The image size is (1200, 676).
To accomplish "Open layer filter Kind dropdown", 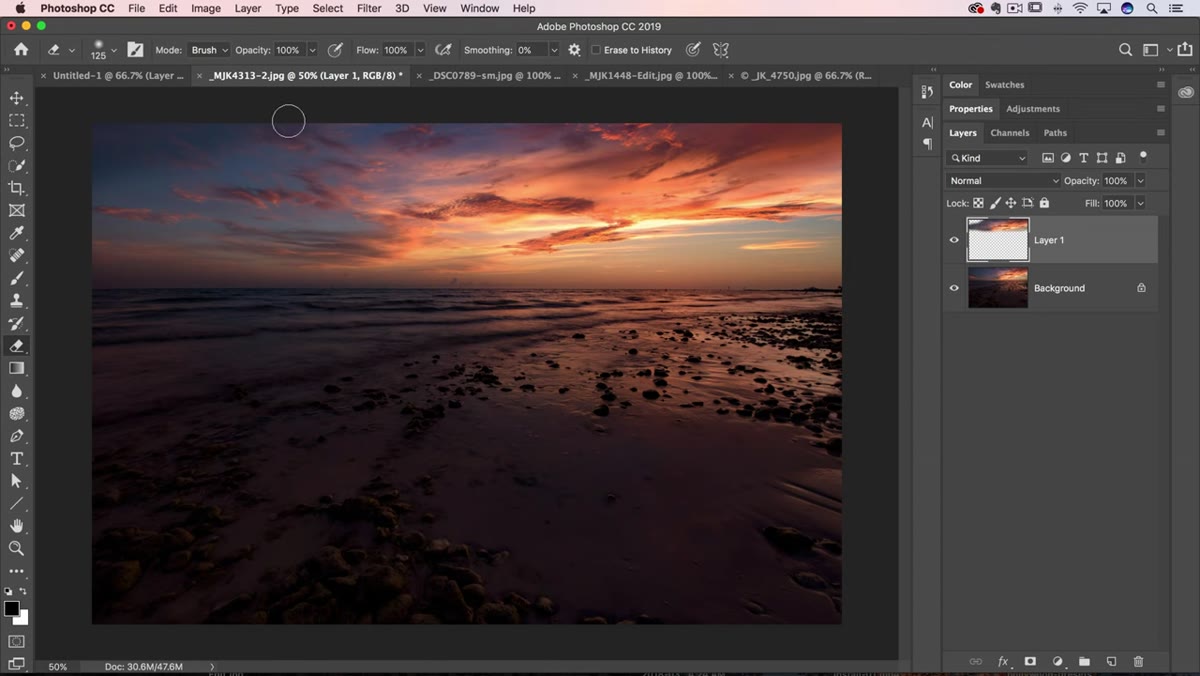I will point(988,158).
